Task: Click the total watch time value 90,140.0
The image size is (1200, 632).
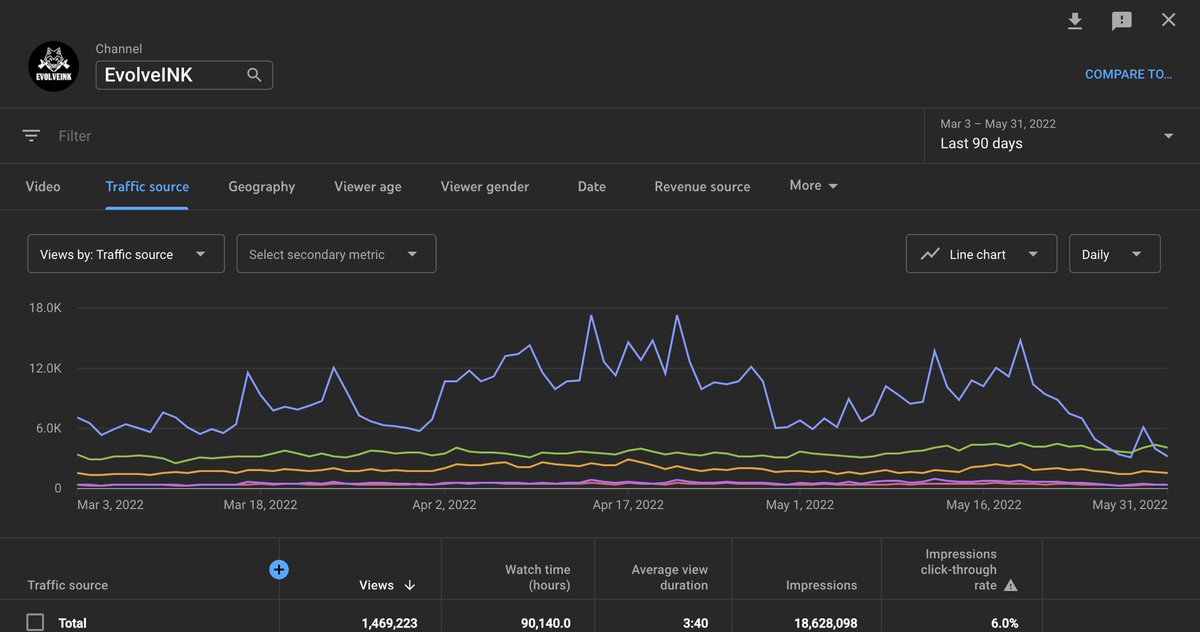Action: click(x=546, y=623)
